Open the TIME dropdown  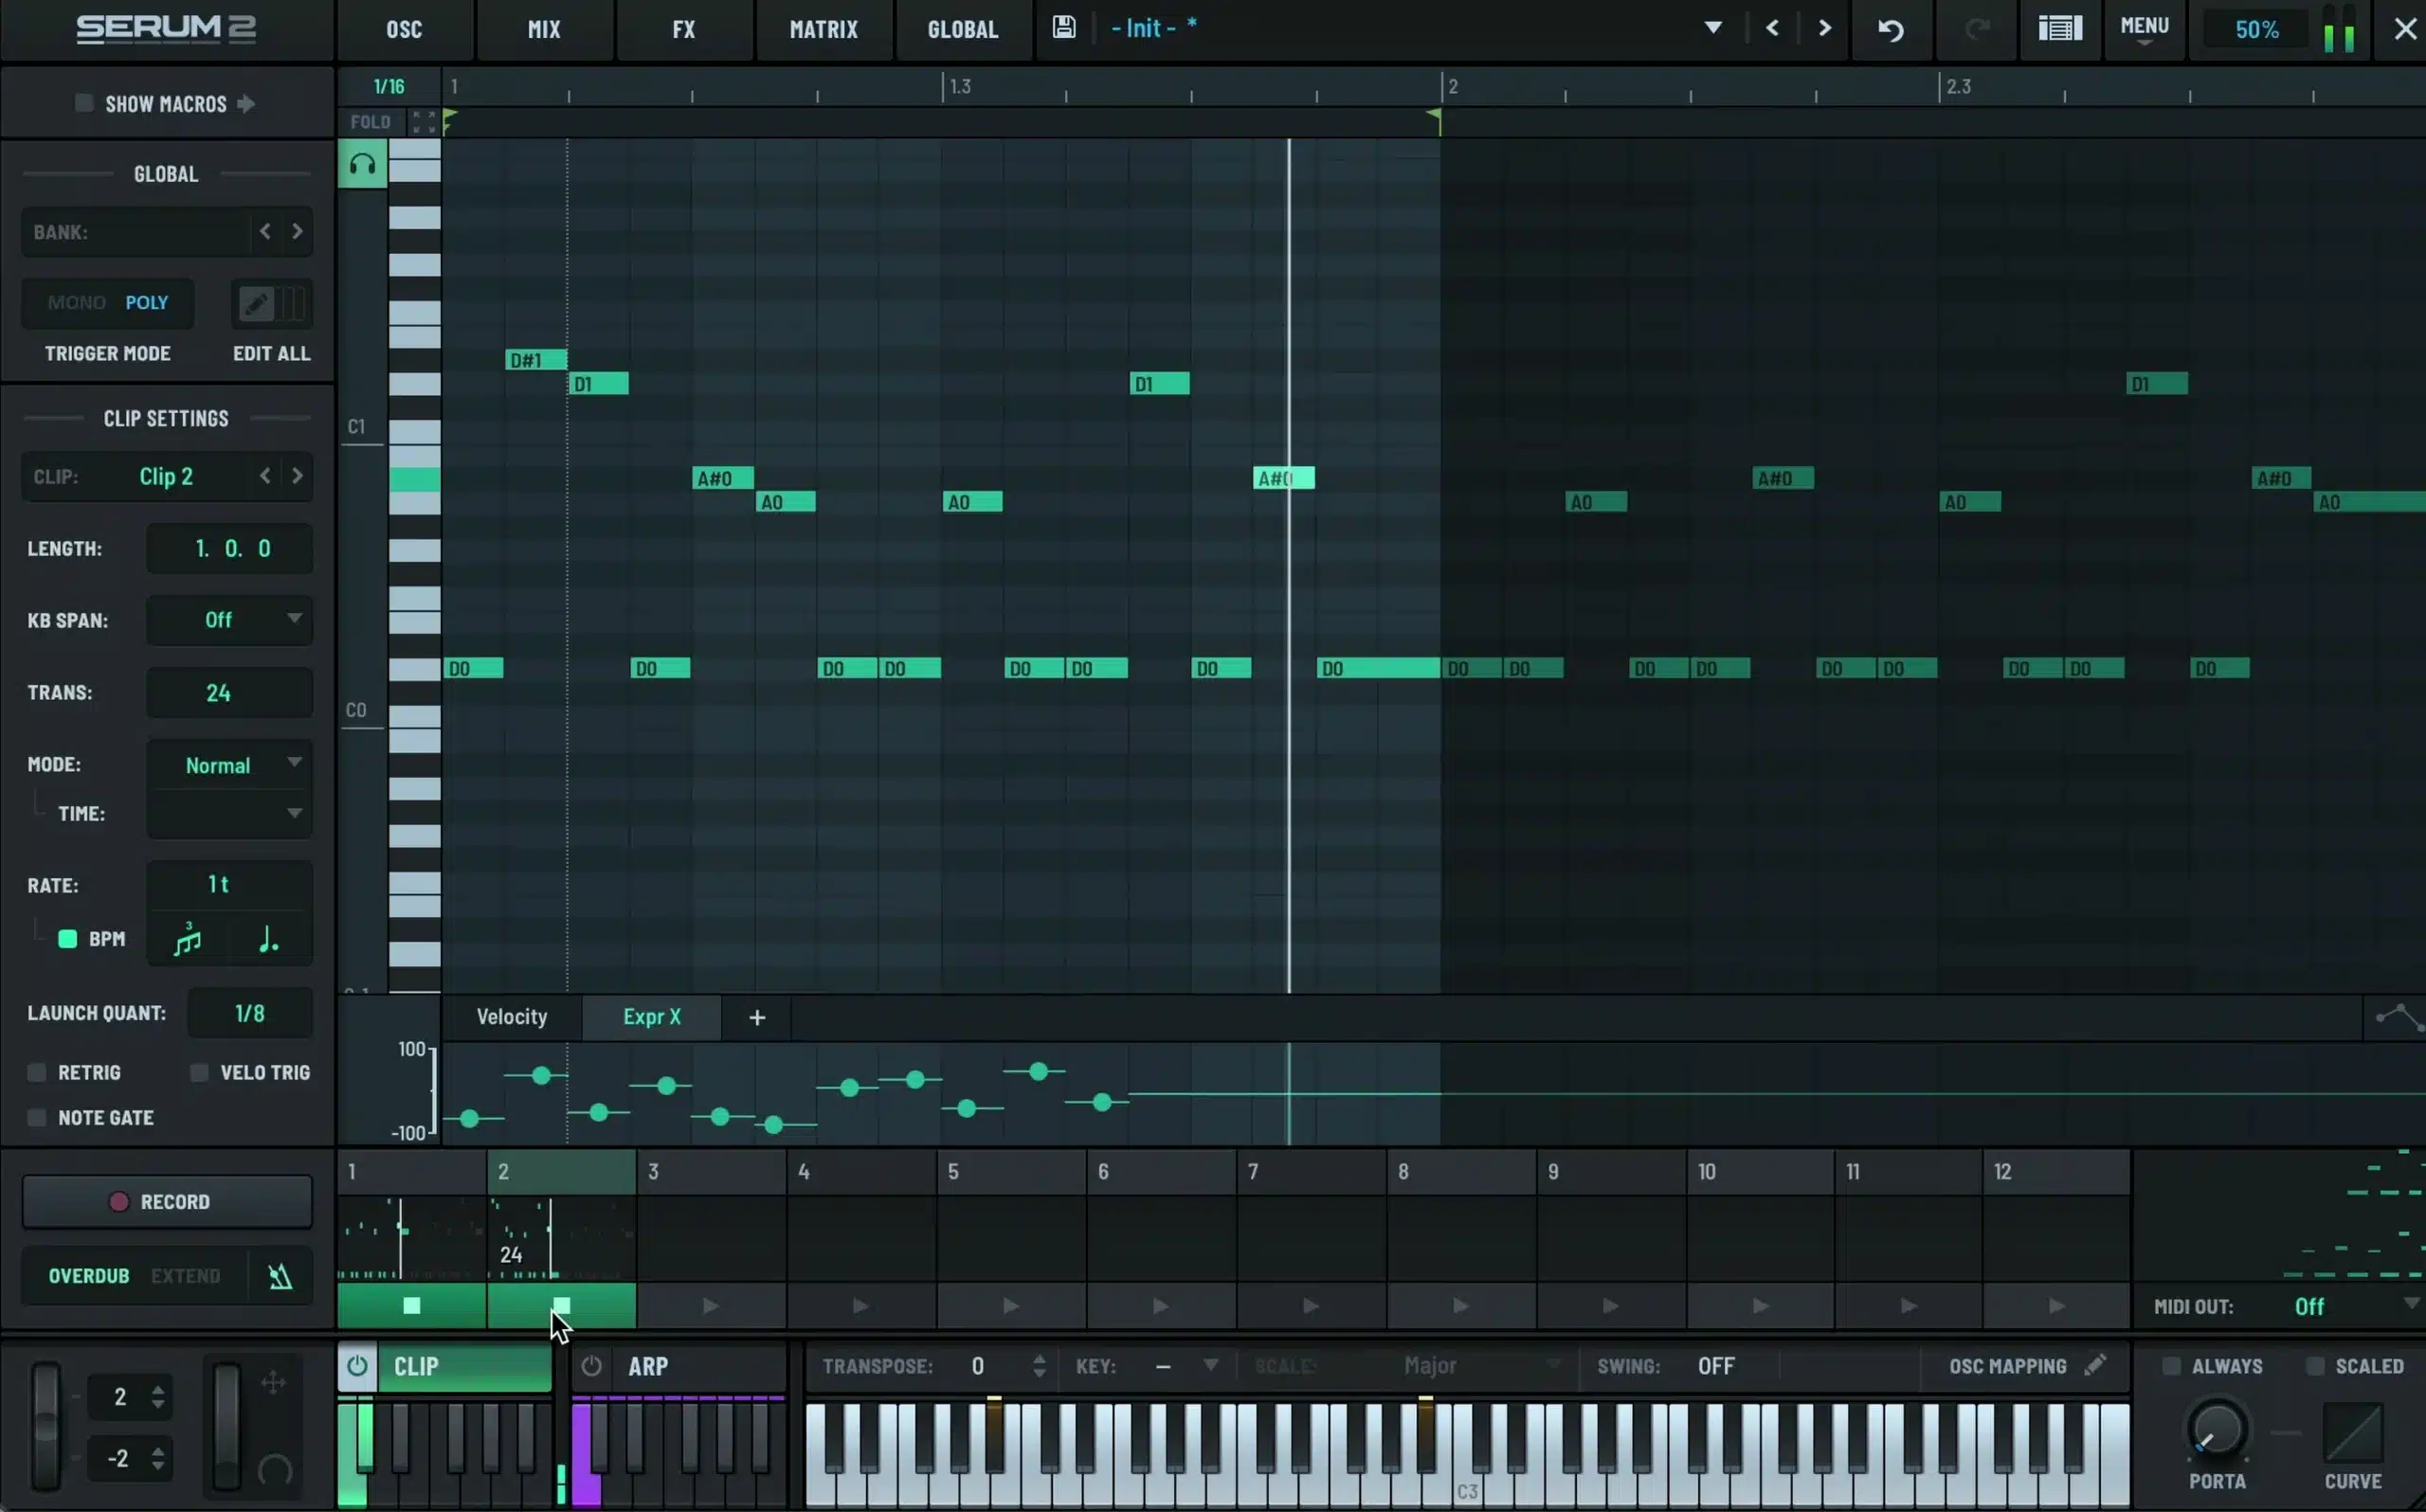click(x=229, y=813)
